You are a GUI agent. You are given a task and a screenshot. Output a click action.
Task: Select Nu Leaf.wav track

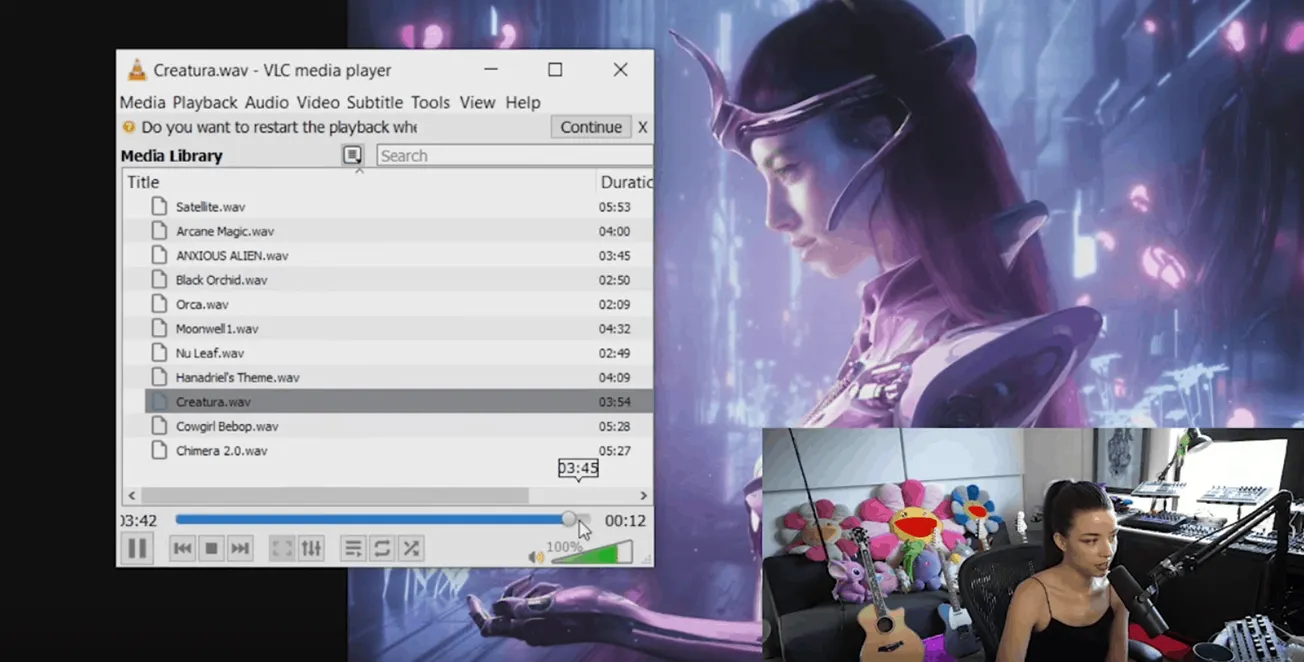coord(210,353)
